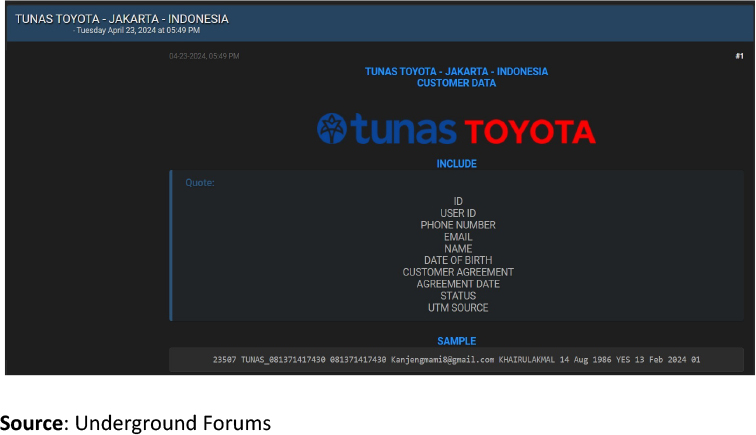756x435 pixels.
Task: Click the sample data line starting with 23507
Action: (x=456, y=360)
